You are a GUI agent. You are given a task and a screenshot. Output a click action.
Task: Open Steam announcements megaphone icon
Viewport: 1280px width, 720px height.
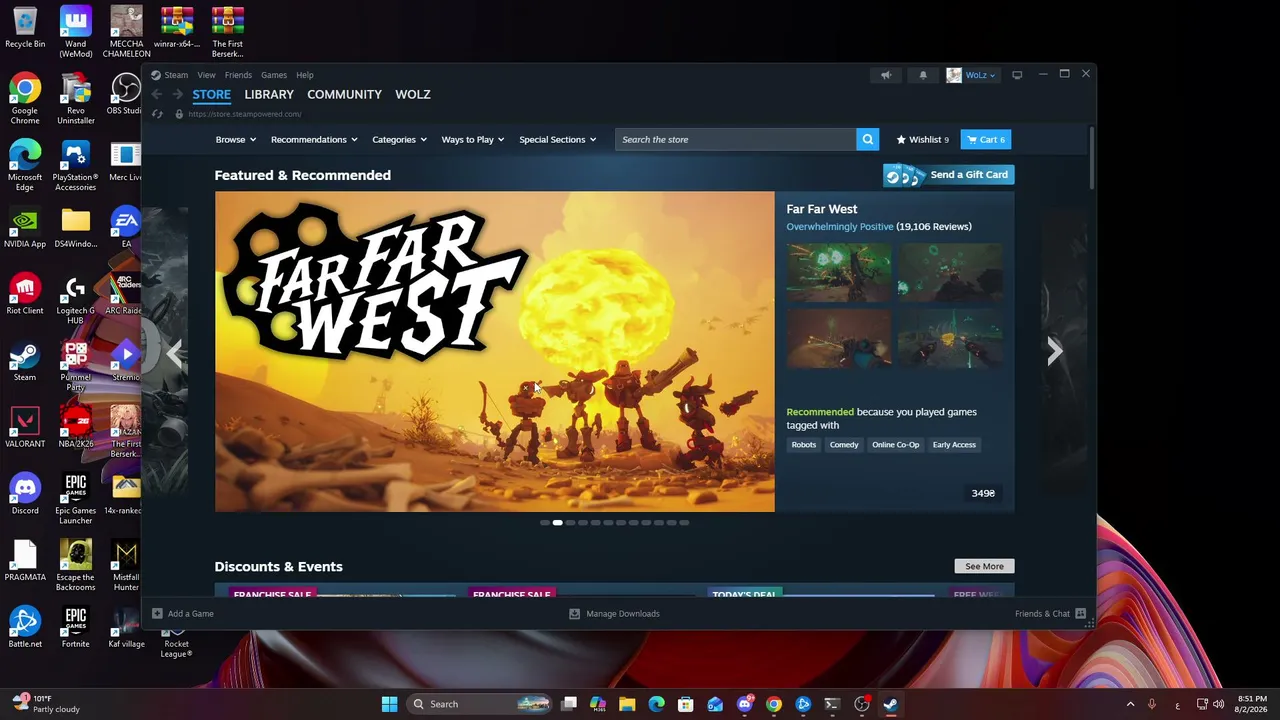click(886, 75)
